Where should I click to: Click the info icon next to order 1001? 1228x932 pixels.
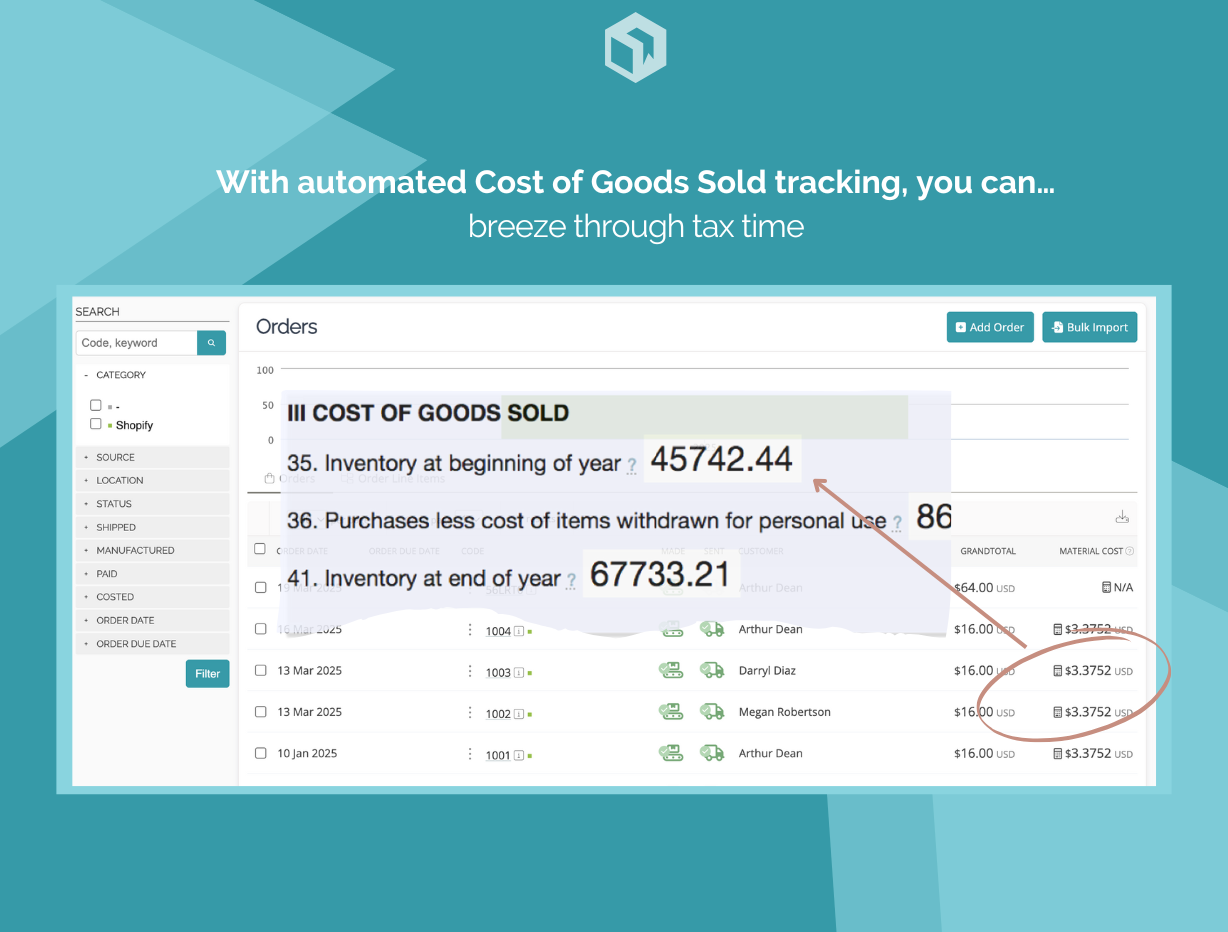tap(519, 756)
